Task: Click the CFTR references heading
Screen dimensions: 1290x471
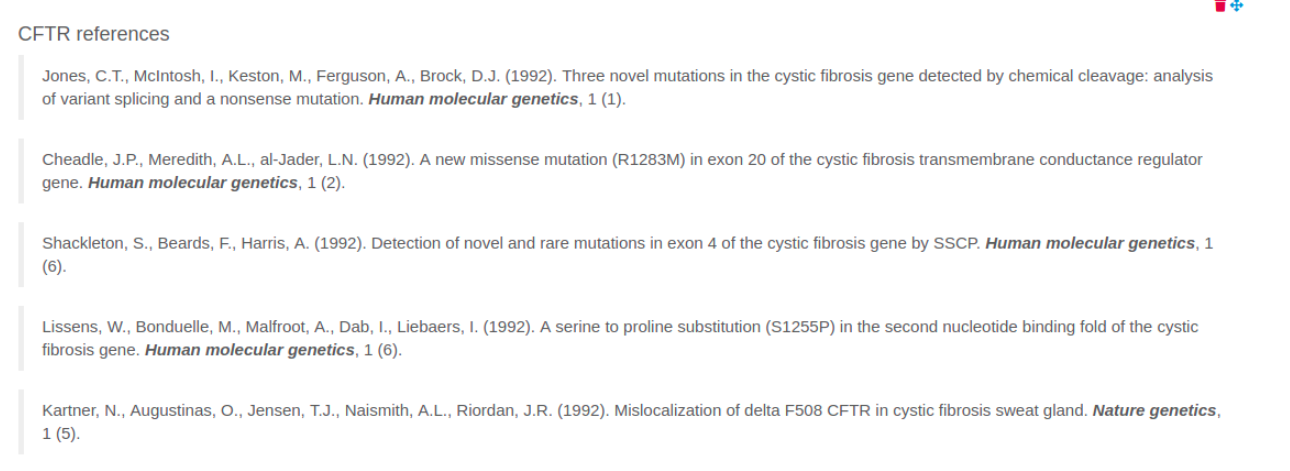Action: point(94,34)
